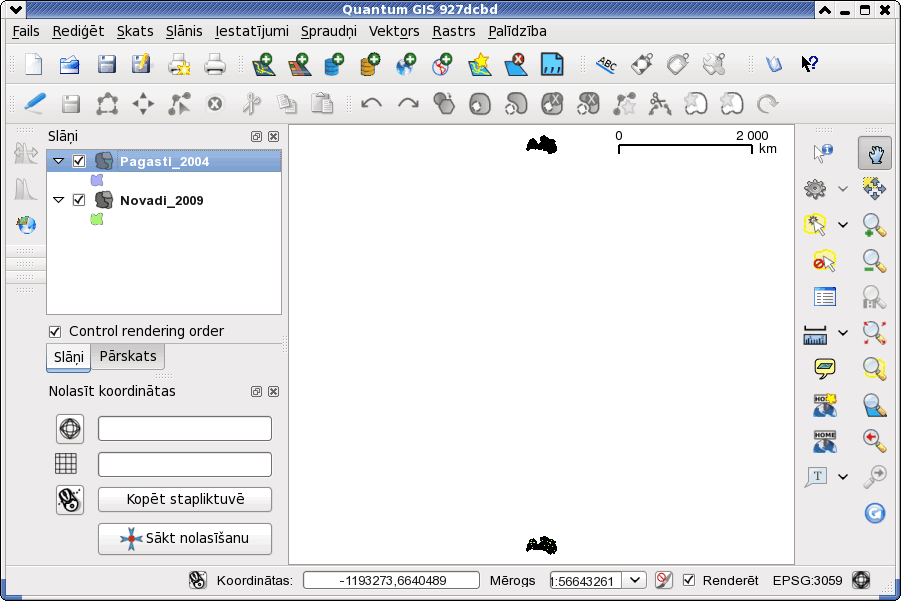
Task: Click the Koordinātas input field
Action: click(x=391, y=580)
